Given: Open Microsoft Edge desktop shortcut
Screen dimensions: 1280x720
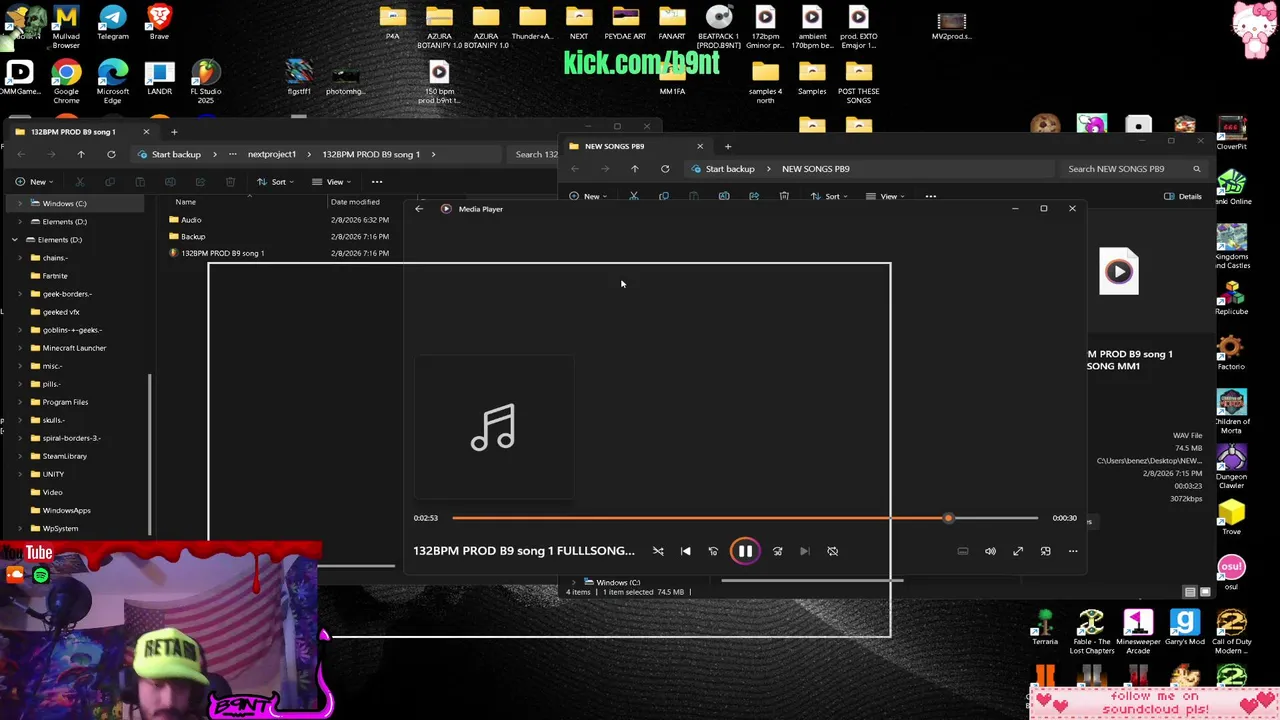Looking at the screenshot, I should (x=113, y=82).
